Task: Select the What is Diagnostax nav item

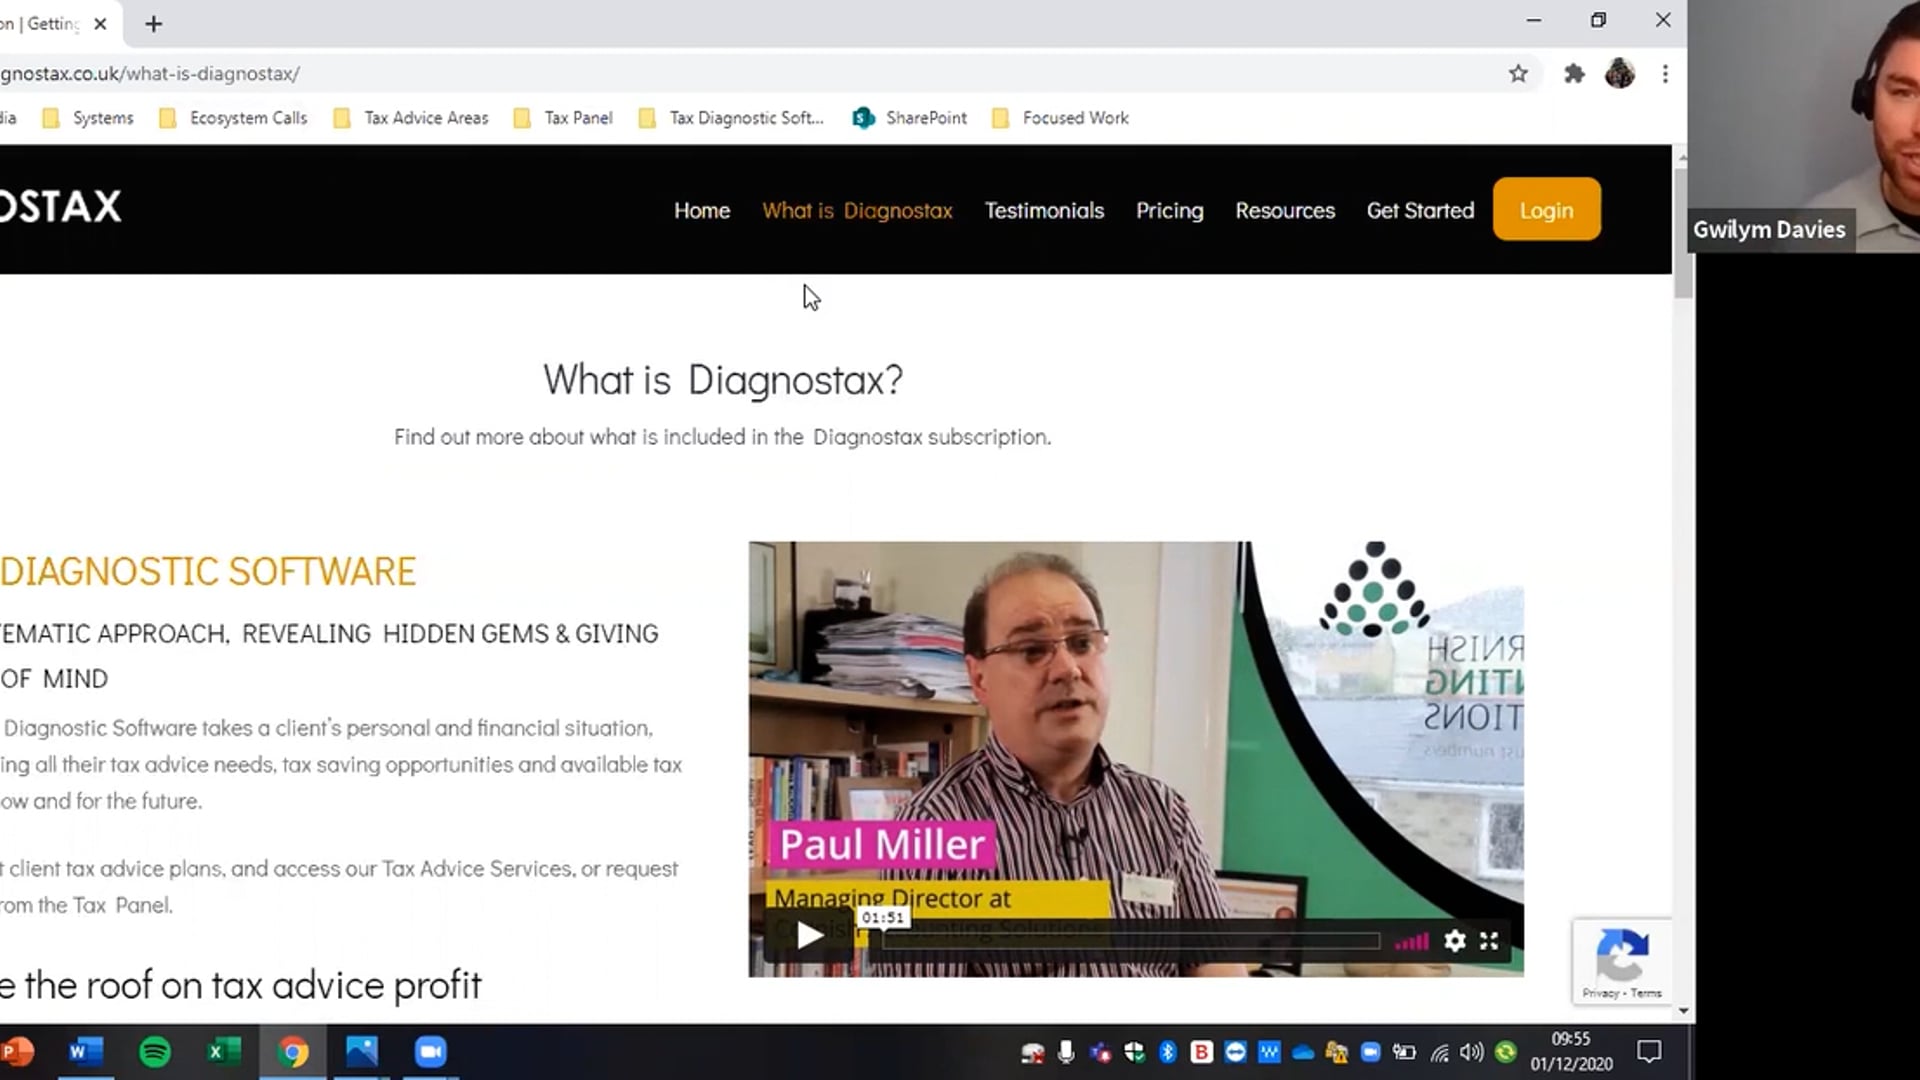Action: click(857, 211)
